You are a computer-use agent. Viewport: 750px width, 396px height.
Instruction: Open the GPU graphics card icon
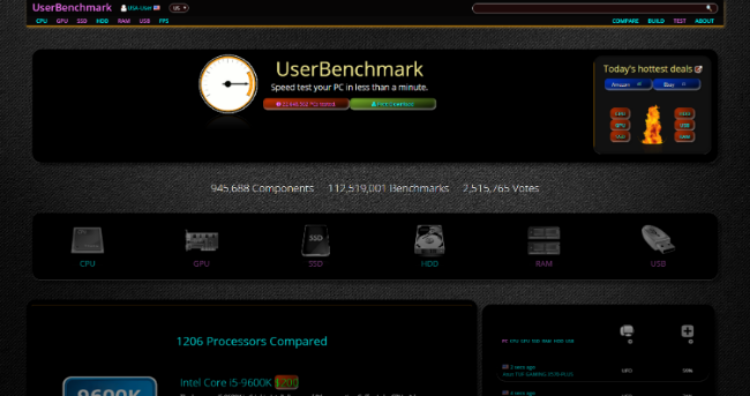click(201, 241)
